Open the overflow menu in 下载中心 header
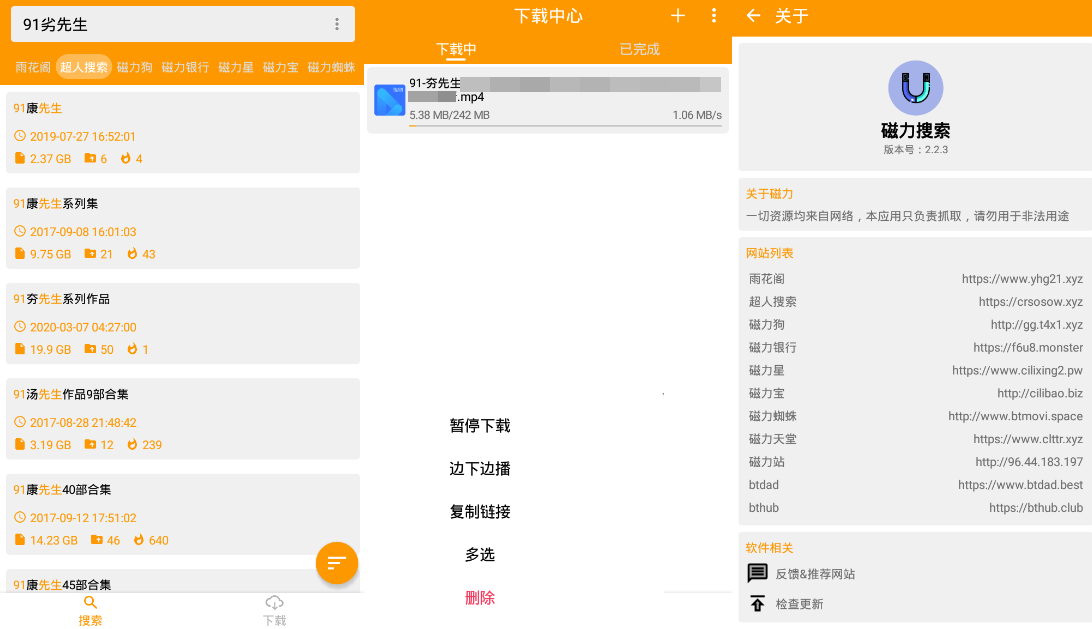This screenshot has width=1092, height=629. click(x=714, y=15)
